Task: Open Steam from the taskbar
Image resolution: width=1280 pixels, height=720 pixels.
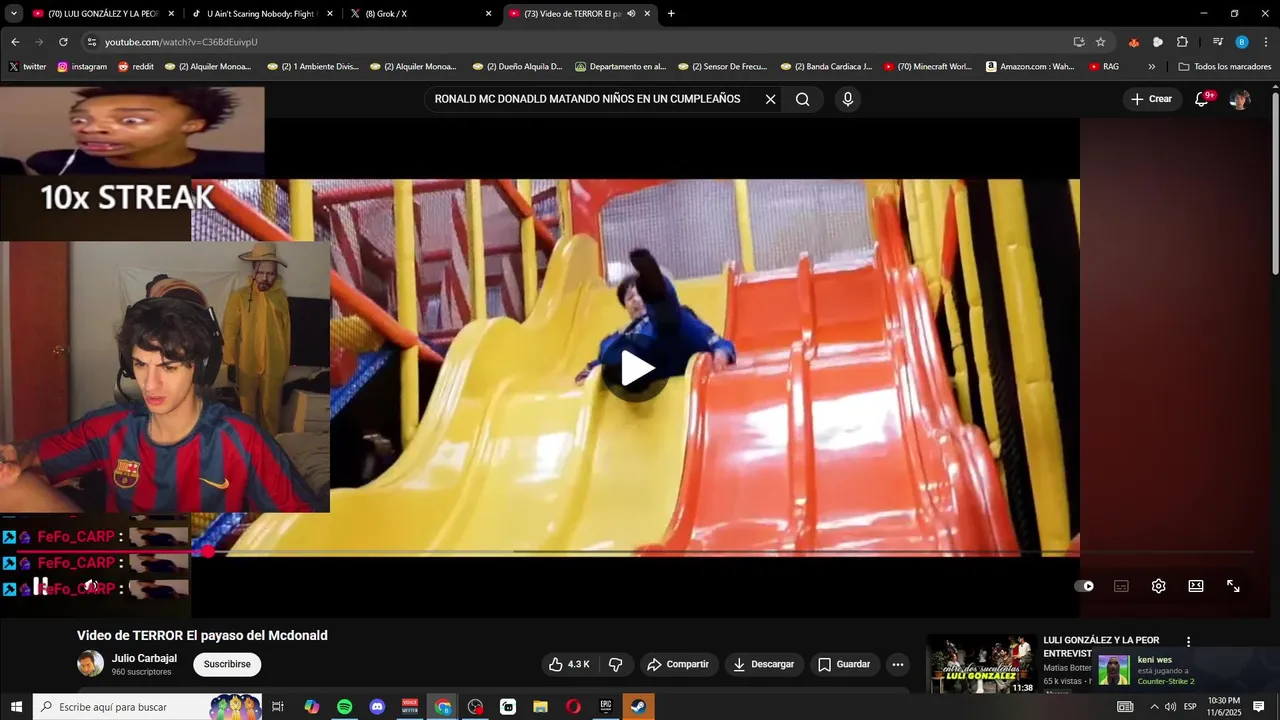Action: pyautogui.click(x=638, y=707)
